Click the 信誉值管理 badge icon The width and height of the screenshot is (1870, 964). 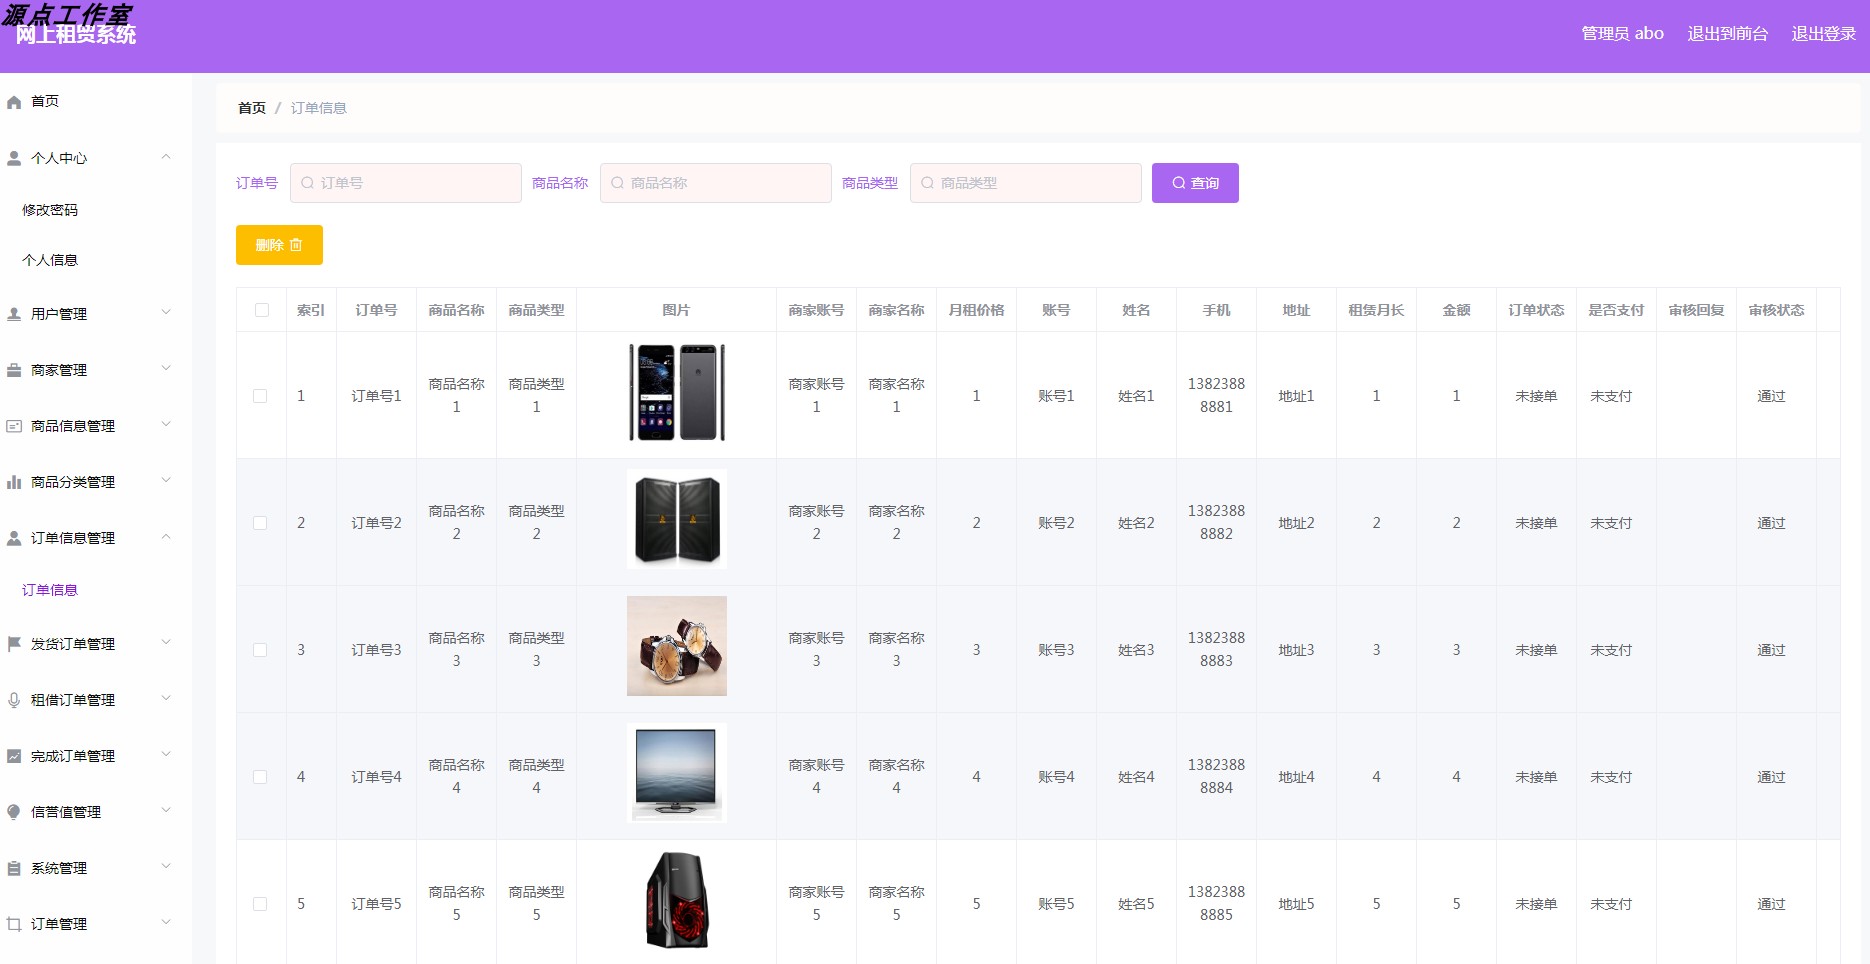click(x=14, y=811)
